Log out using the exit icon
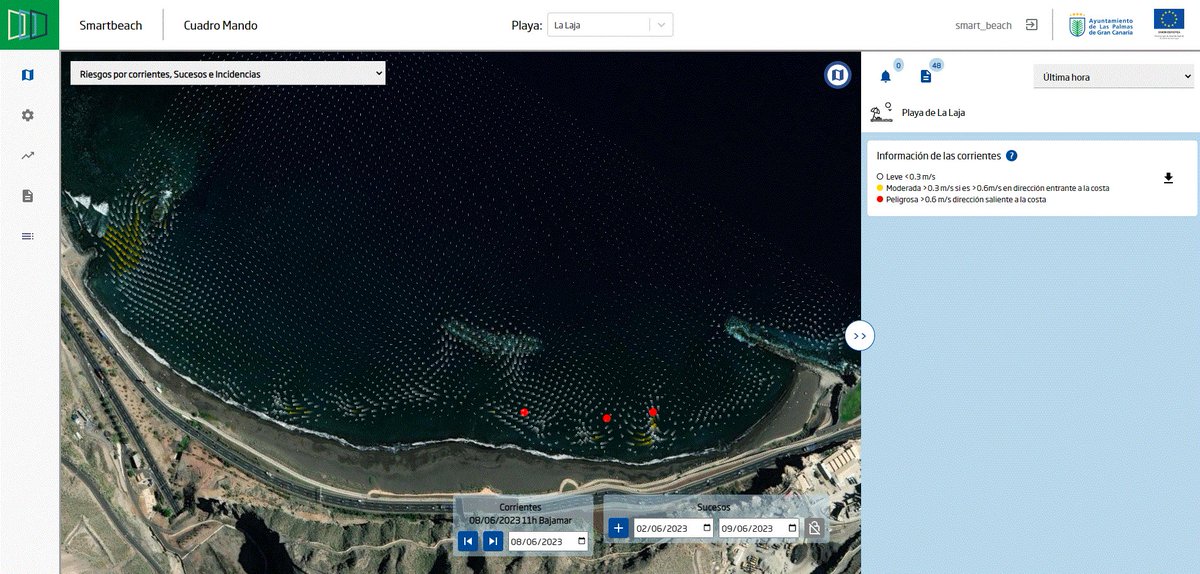This screenshot has height=574, width=1200. pos(1032,25)
